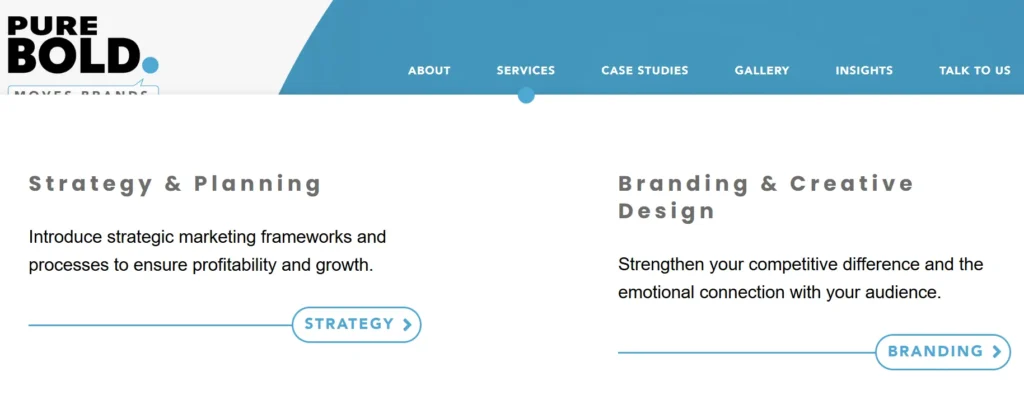Go to the Case Studies page
This screenshot has width=1024, height=414.
tap(644, 71)
